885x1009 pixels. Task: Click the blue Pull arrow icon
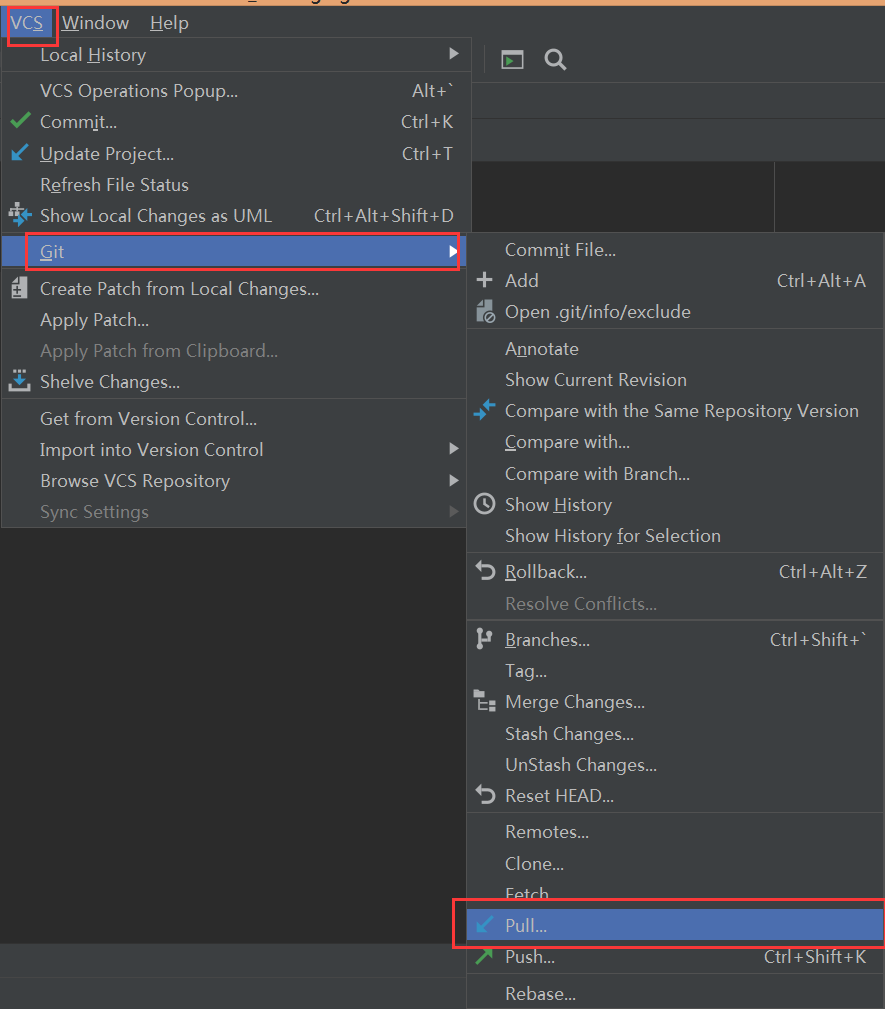pos(484,925)
